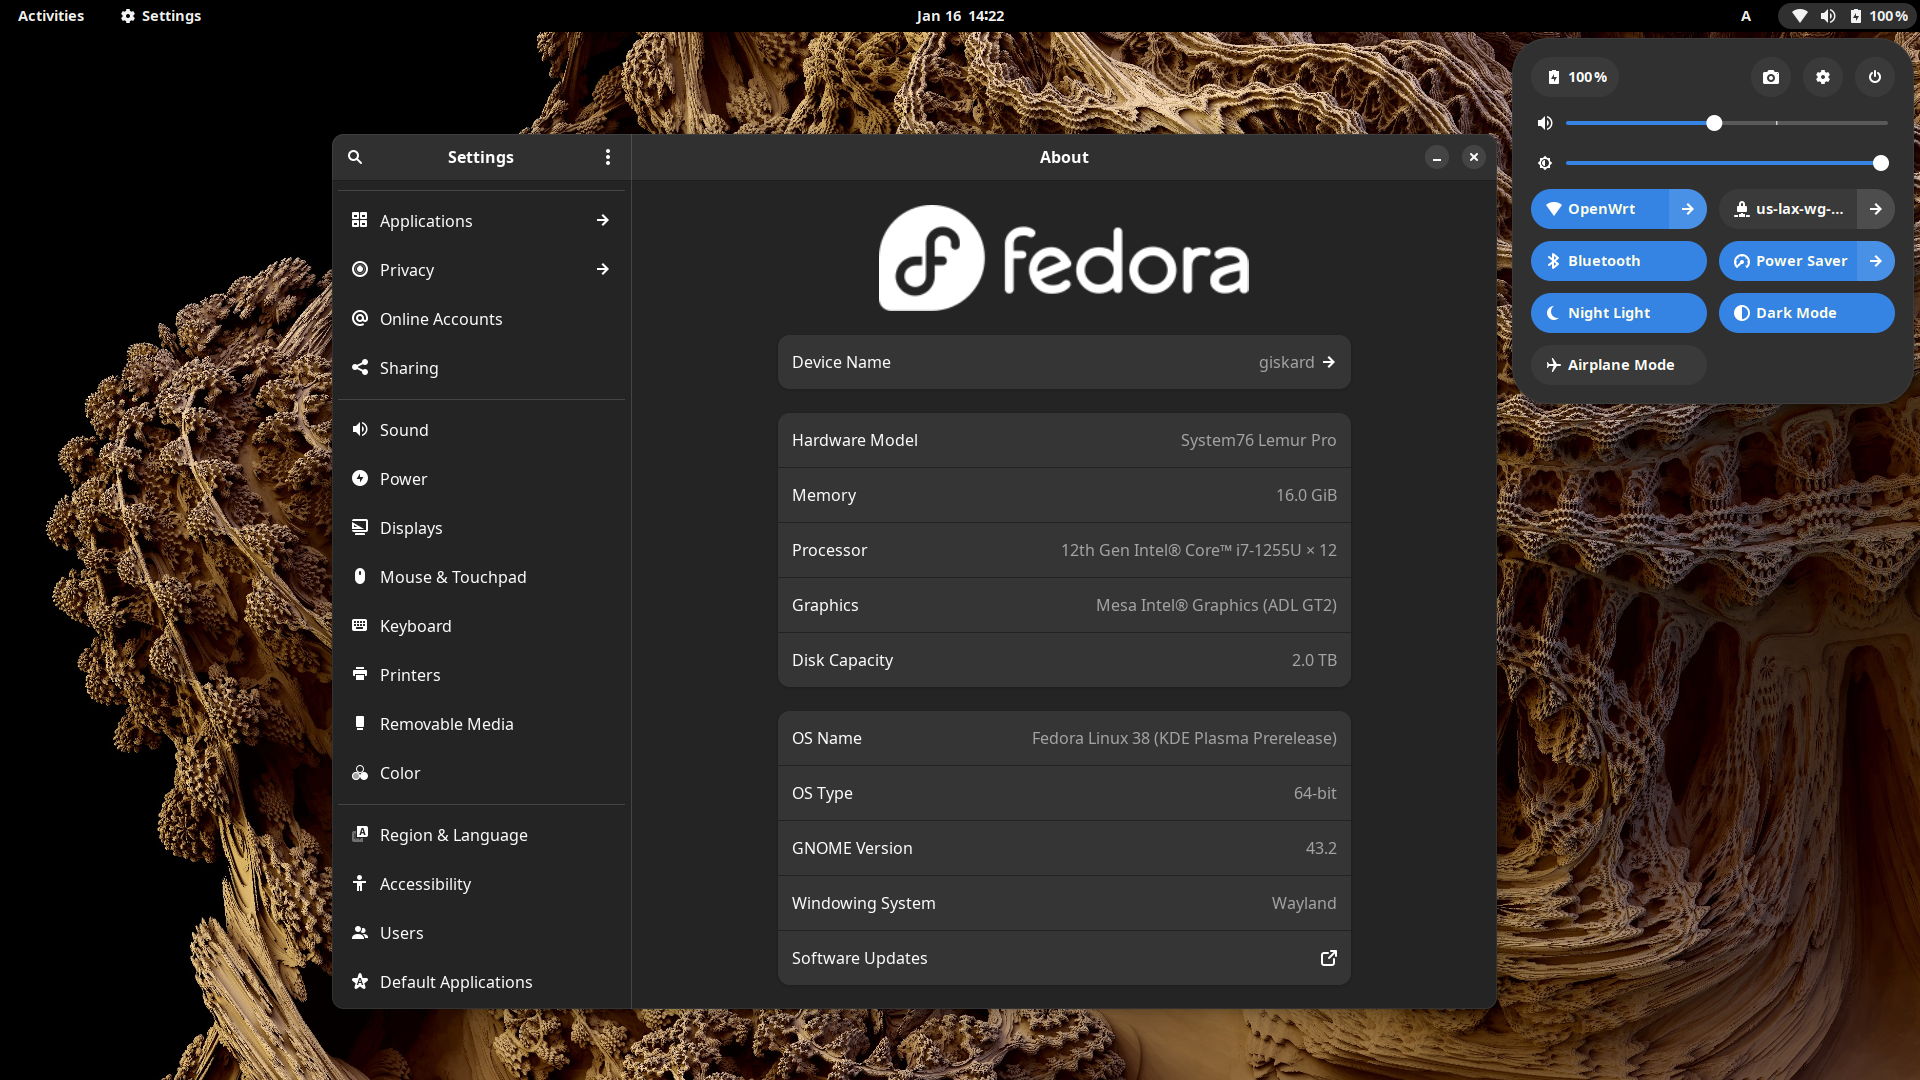This screenshot has height=1080, width=1920.
Task: Expand the us-lax-wg VPN options arrow
Action: 1875,209
